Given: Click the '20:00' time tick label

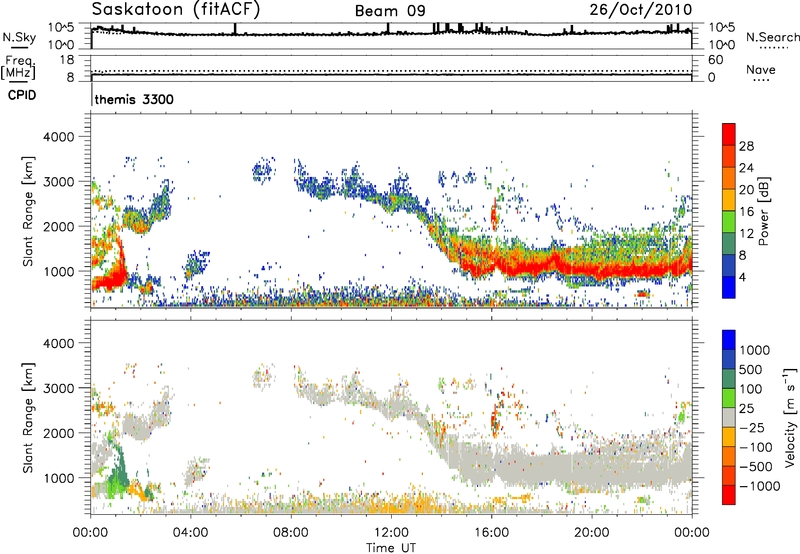Looking at the screenshot, I should point(592,533).
